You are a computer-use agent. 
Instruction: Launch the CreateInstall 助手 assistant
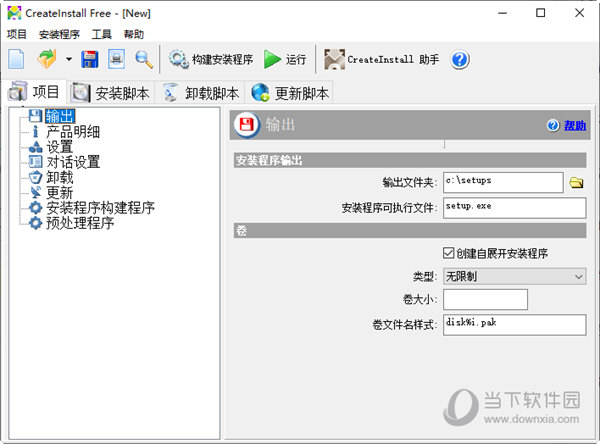382,59
